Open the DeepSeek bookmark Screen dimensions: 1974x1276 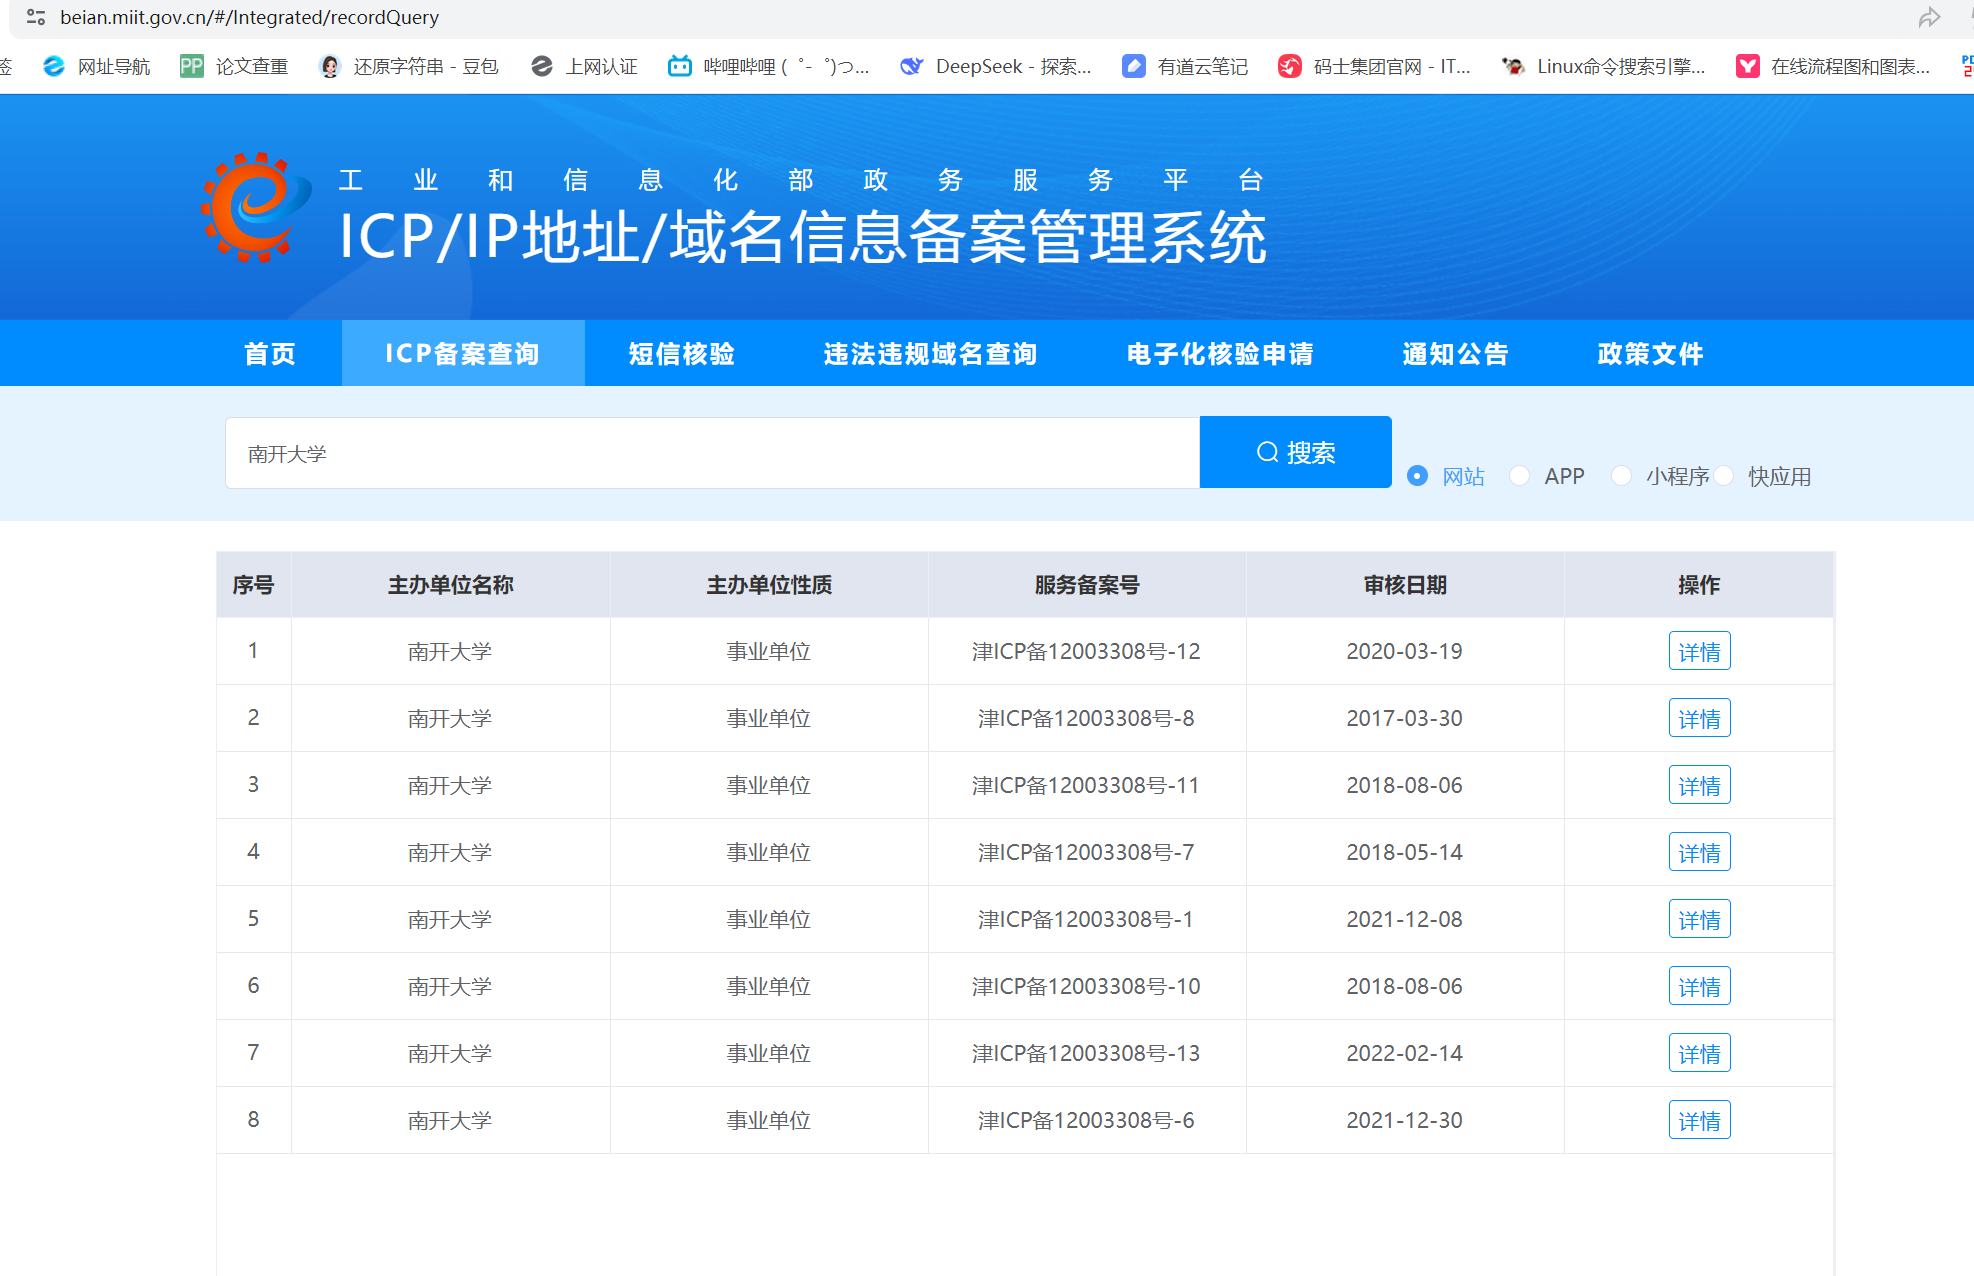point(995,66)
